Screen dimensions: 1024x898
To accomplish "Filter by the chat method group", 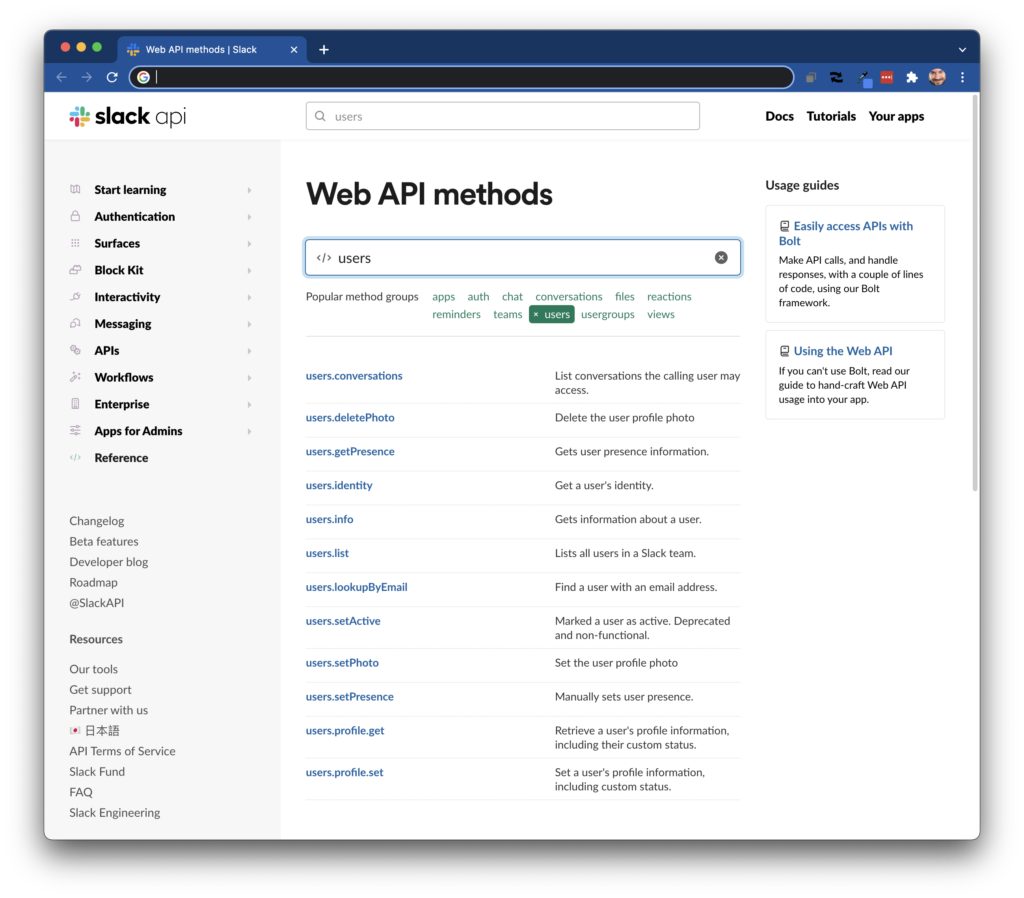I will click(x=512, y=297).
